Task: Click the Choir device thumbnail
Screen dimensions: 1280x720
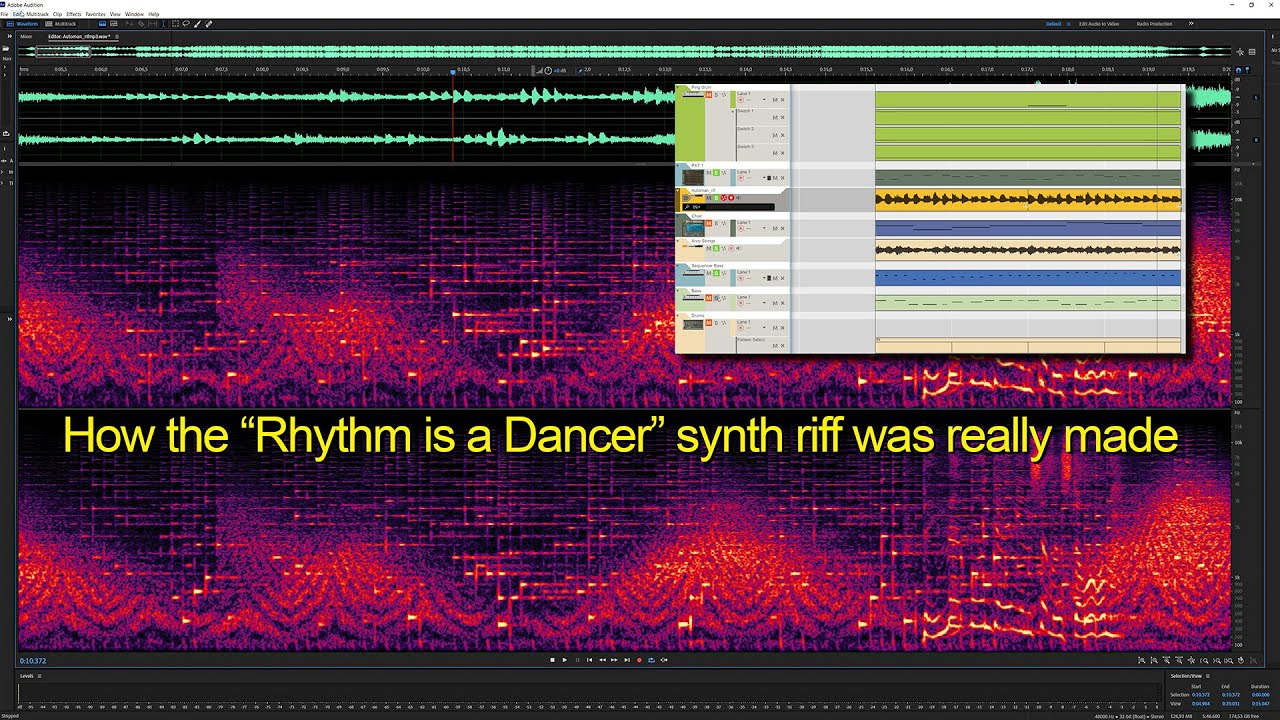Action: point(694,227)
